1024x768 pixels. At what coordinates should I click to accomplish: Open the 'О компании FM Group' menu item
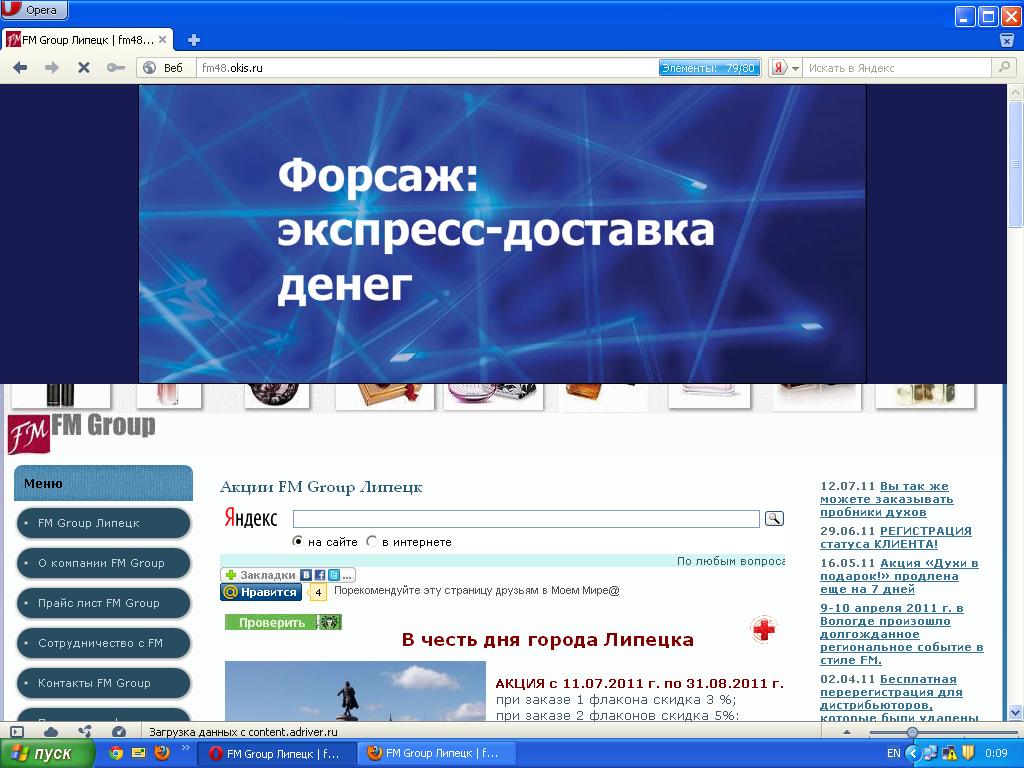(x=103, y=563)
